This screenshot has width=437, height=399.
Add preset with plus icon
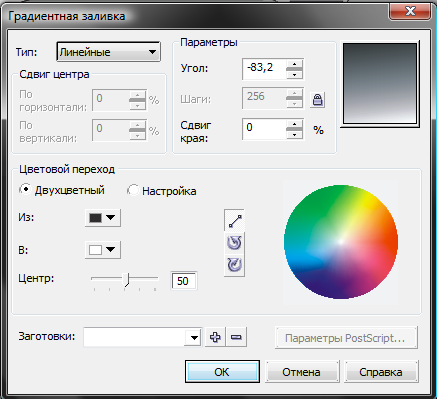pos(215,337)
